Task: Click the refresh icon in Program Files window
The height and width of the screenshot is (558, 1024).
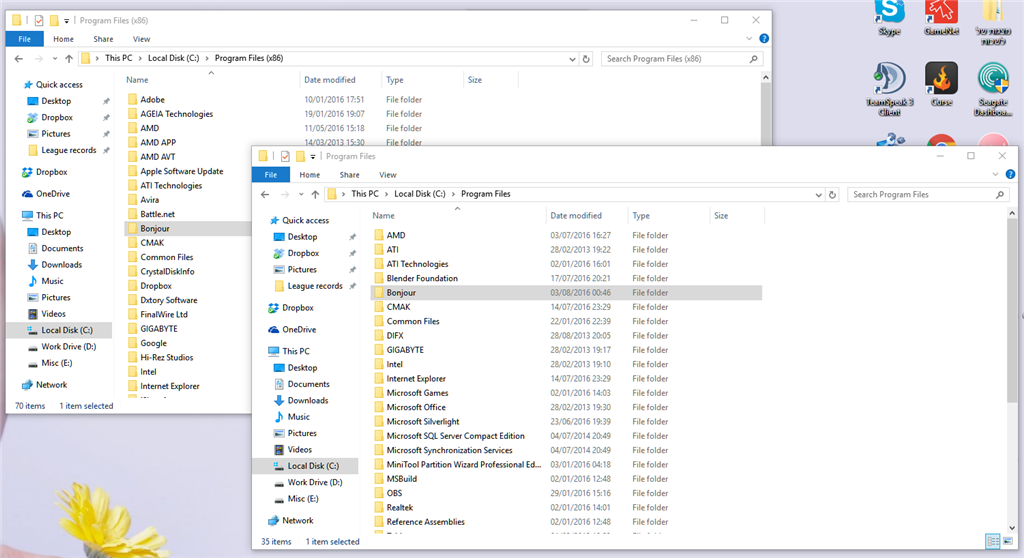Action: pos(832,195)
